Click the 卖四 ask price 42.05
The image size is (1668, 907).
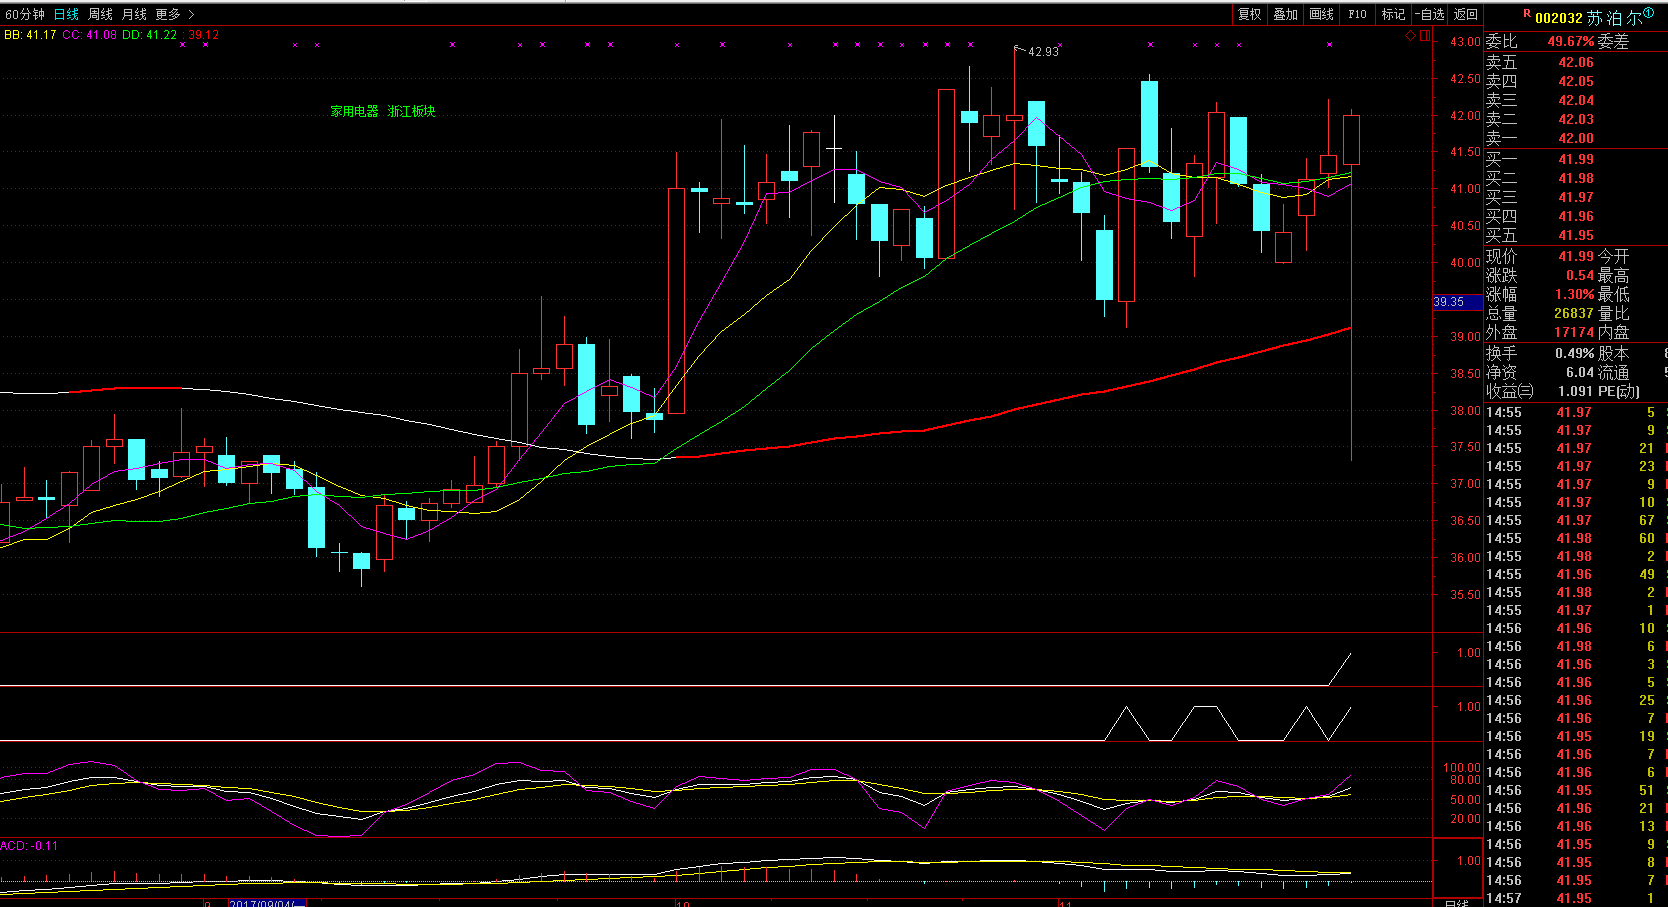point(1576,81)
